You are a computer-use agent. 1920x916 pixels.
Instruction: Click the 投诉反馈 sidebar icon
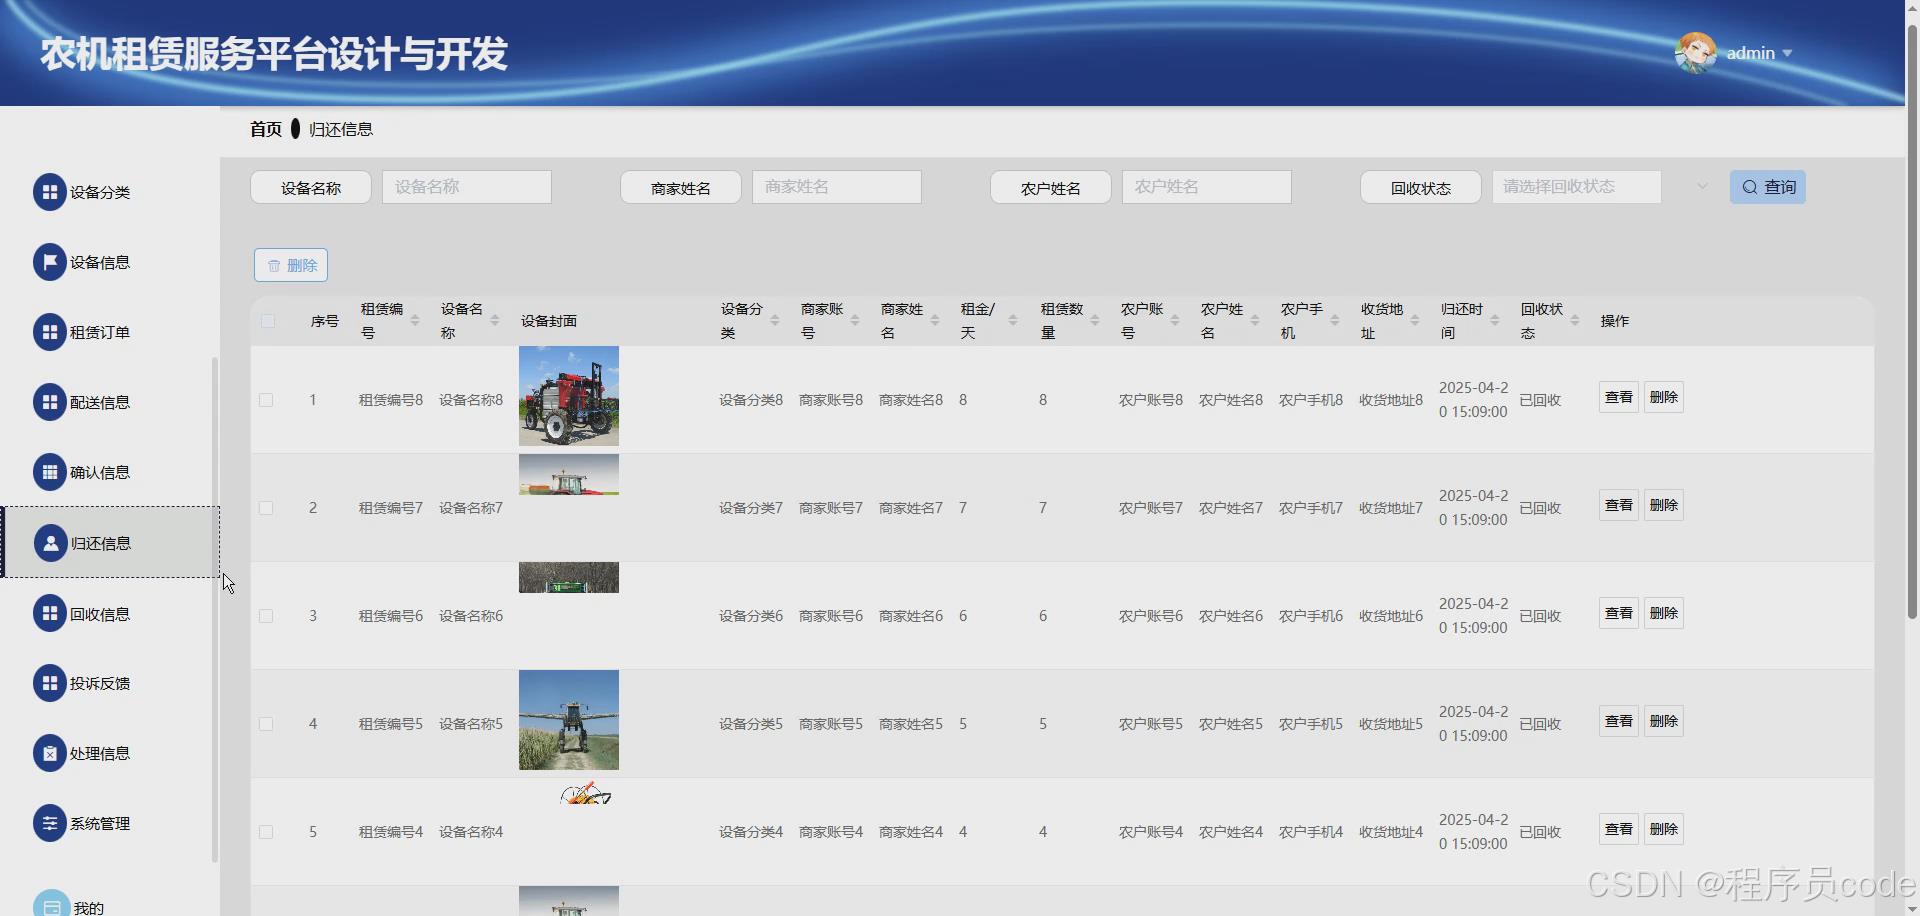49,683
